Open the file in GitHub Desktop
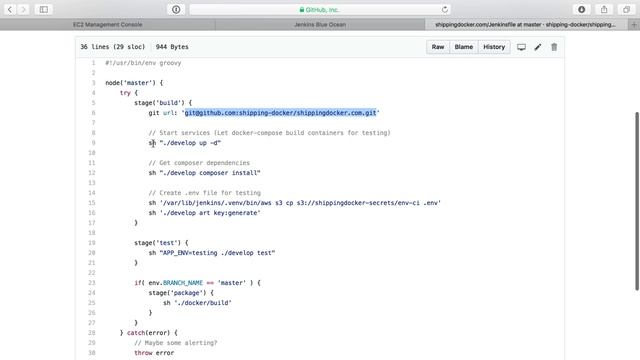 521,47
